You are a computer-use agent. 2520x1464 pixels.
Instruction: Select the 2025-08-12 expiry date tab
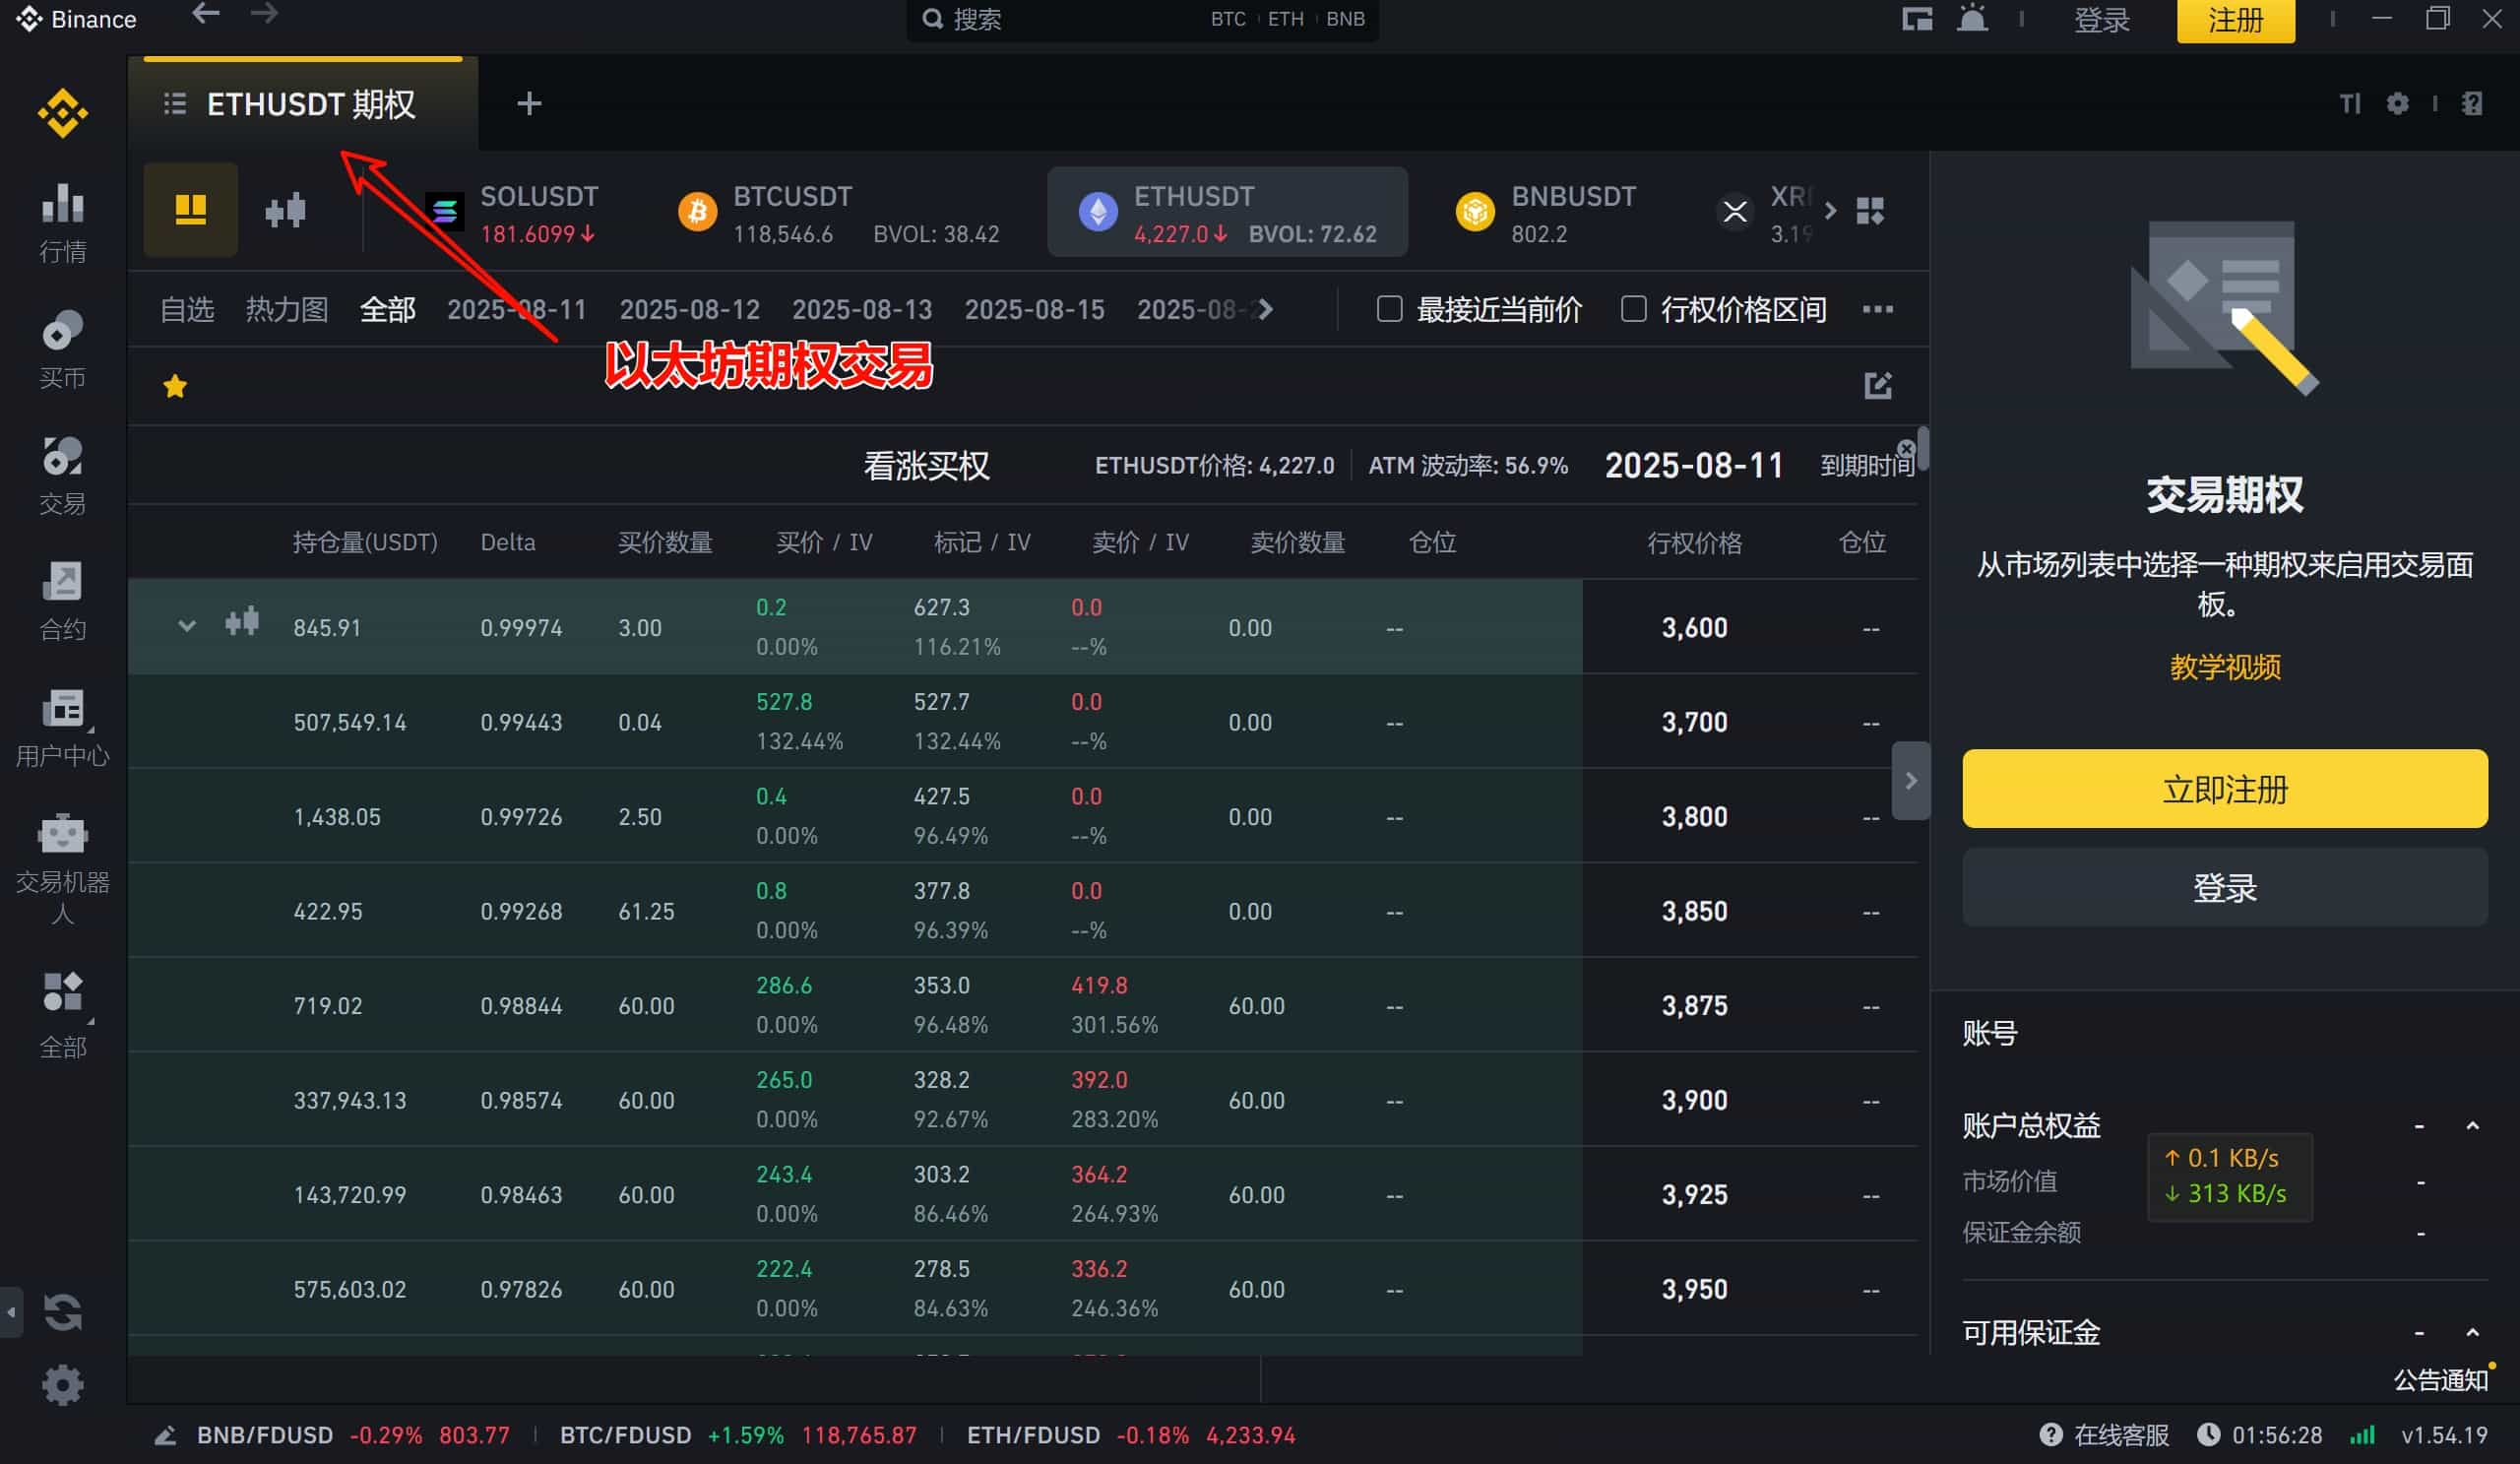tap(689, 309)
